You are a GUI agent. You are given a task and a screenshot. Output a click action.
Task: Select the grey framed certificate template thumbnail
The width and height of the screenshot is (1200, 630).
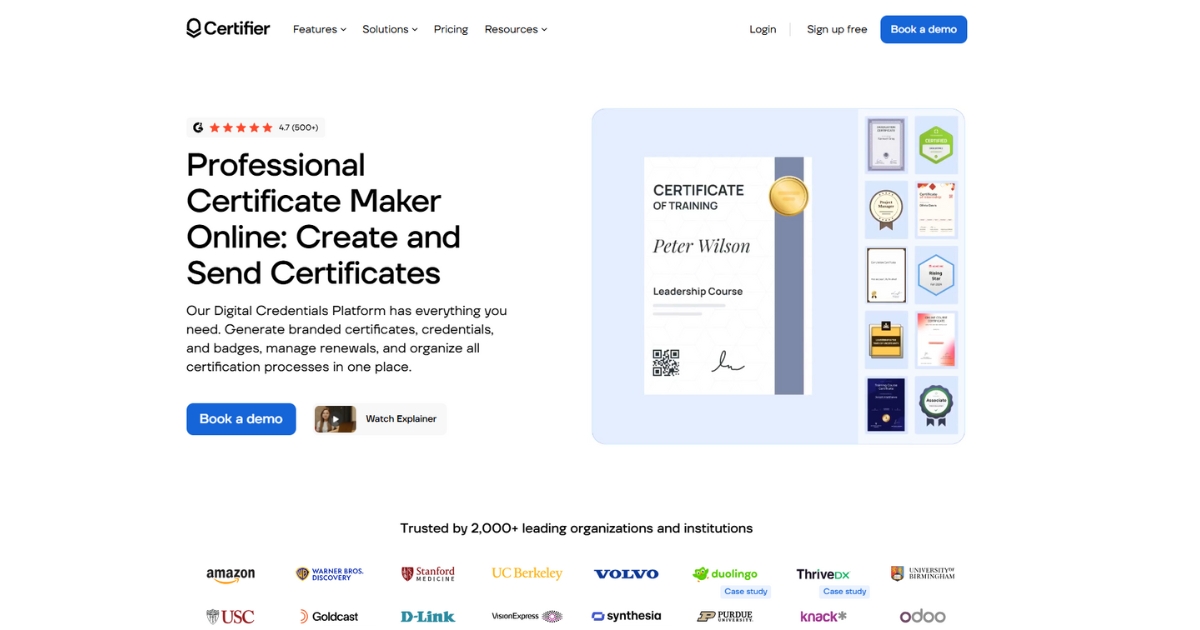point(886,144)
